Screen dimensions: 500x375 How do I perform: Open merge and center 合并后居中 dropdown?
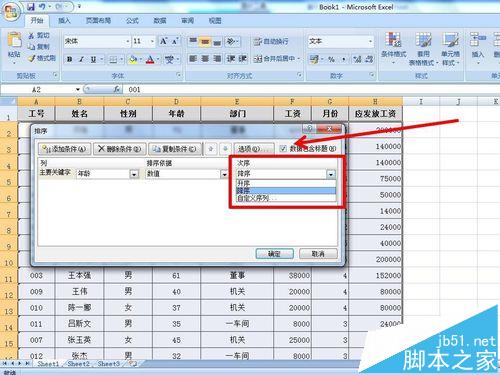click(299, 59)
